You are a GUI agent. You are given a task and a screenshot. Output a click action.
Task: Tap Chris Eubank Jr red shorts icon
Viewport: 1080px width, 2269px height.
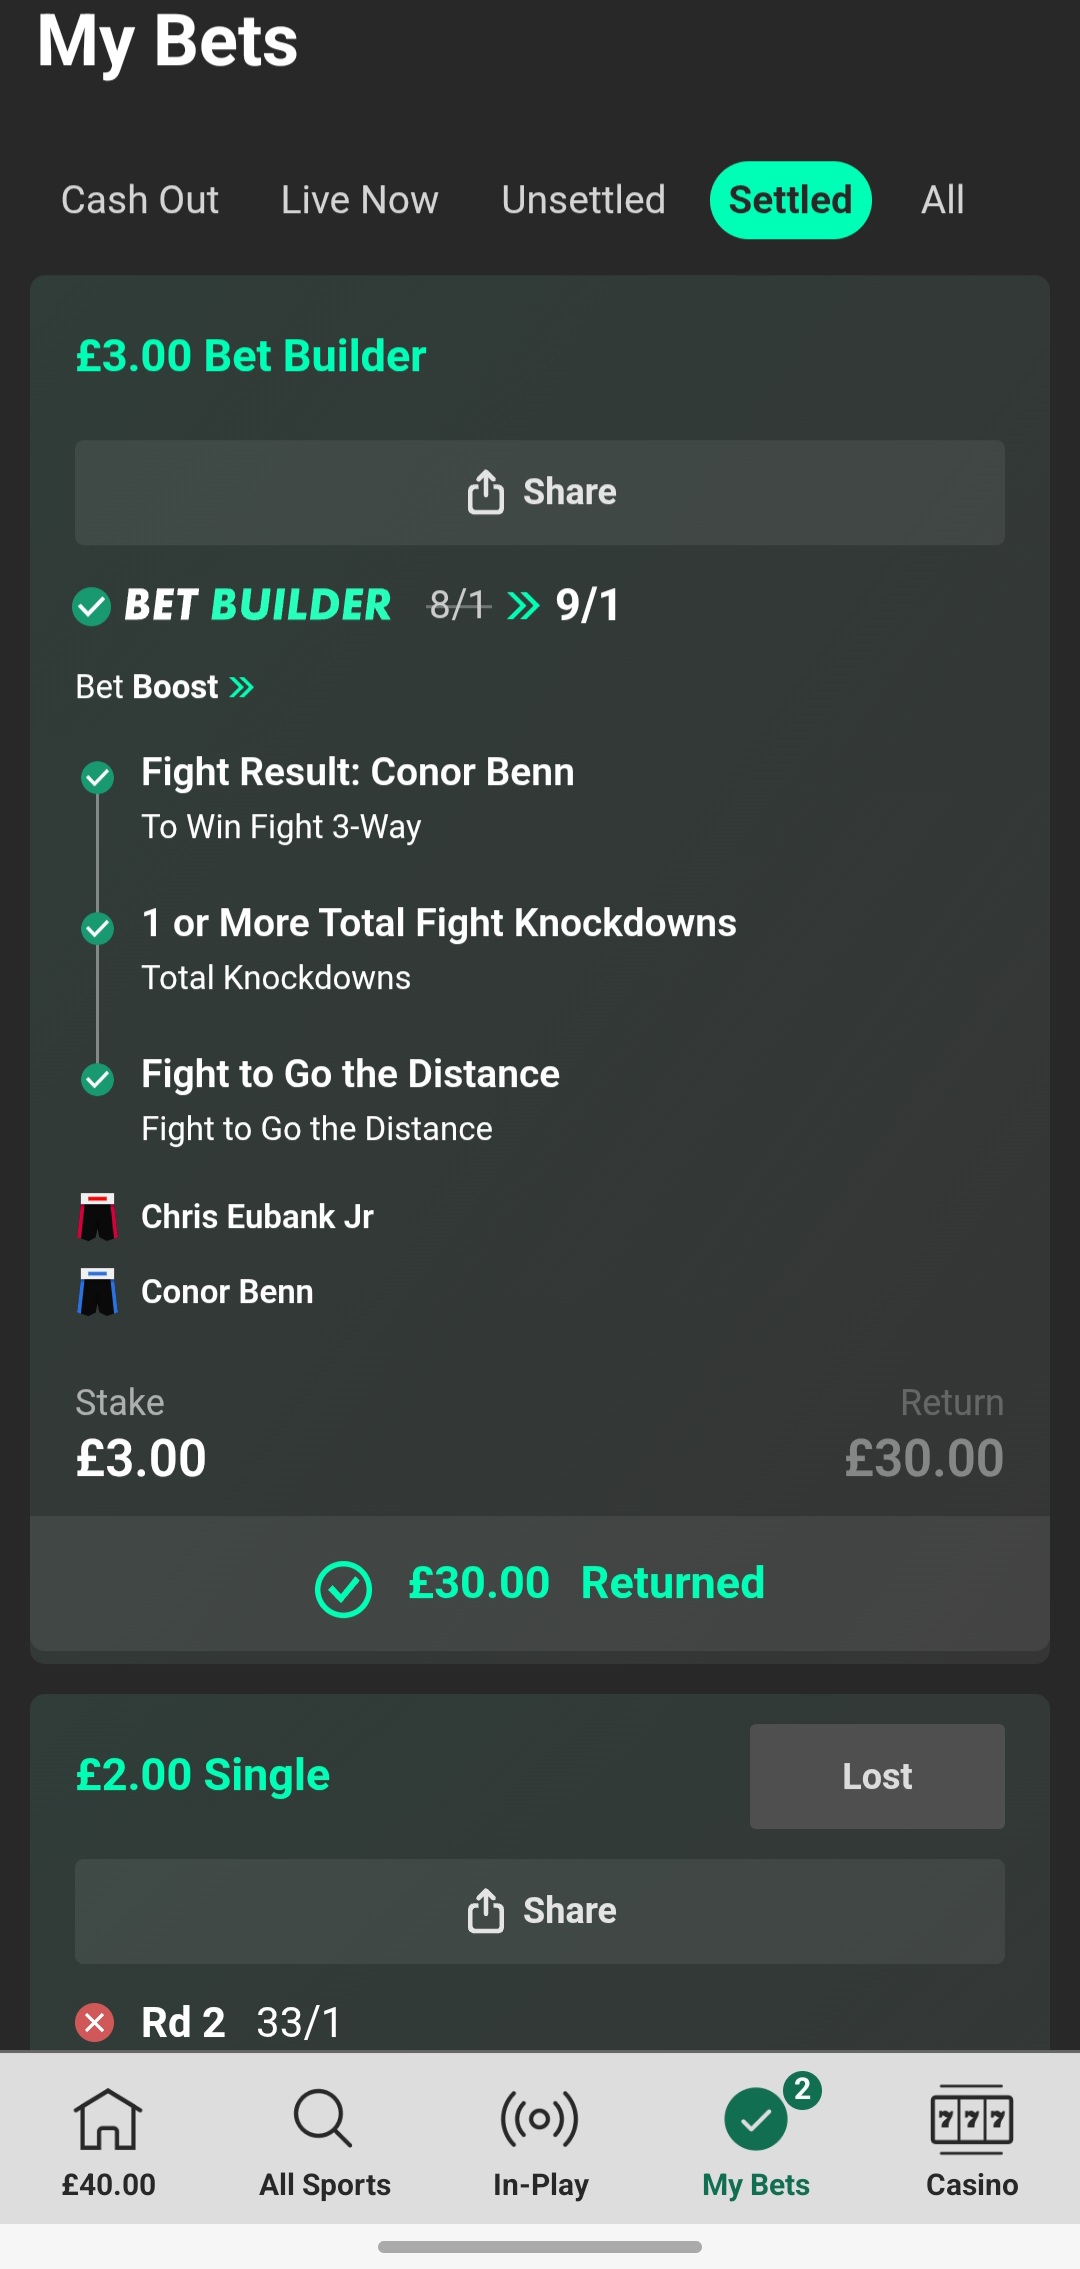(98, 1217)
